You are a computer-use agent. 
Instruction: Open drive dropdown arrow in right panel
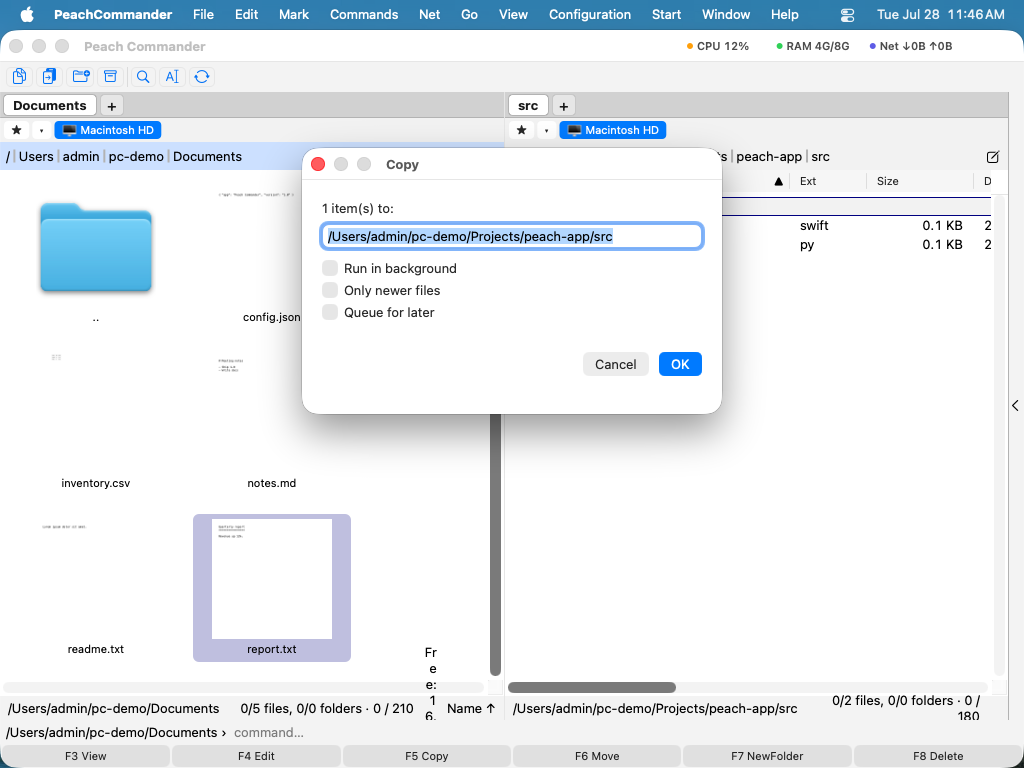click(x=546, y=130)
